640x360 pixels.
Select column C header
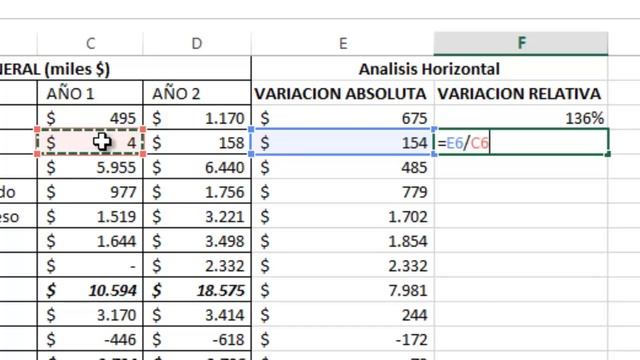coord(90,43)
